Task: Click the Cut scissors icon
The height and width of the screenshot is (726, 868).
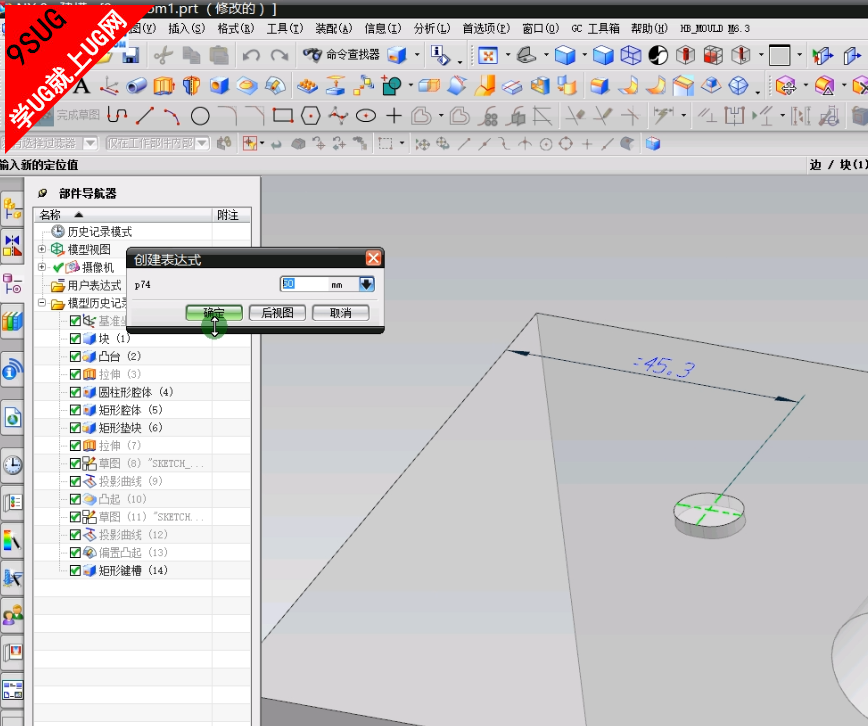Action: click(x=163, y=55)
